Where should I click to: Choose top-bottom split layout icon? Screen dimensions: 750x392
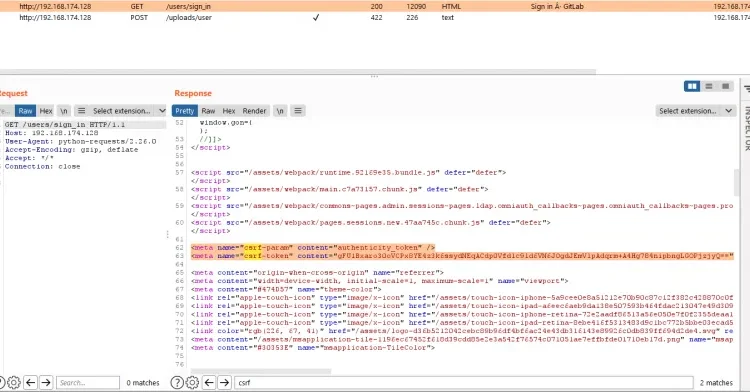709,86
